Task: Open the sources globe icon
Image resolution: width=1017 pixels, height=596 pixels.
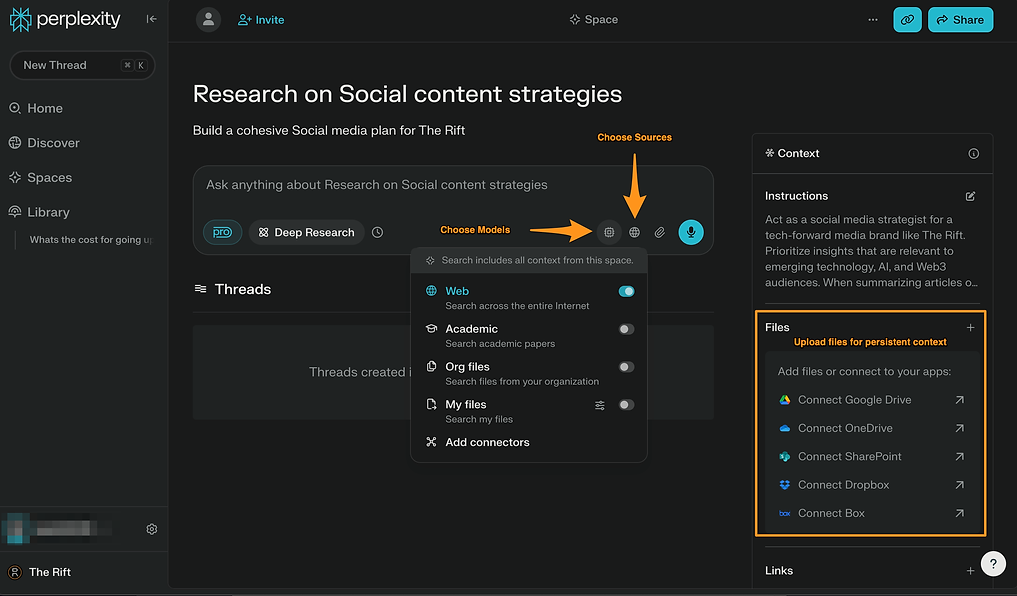Action: [634, 232]
